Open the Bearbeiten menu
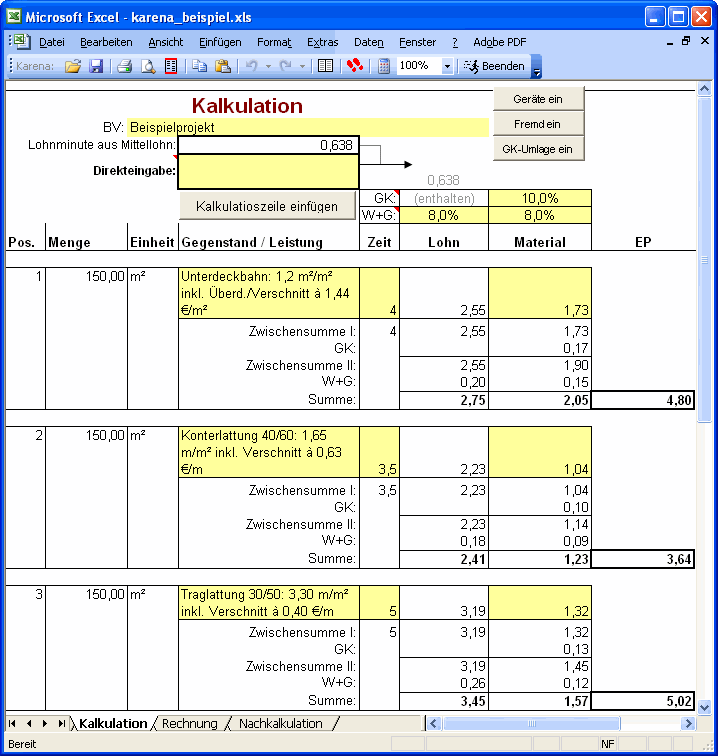 (x=106, y=42)
